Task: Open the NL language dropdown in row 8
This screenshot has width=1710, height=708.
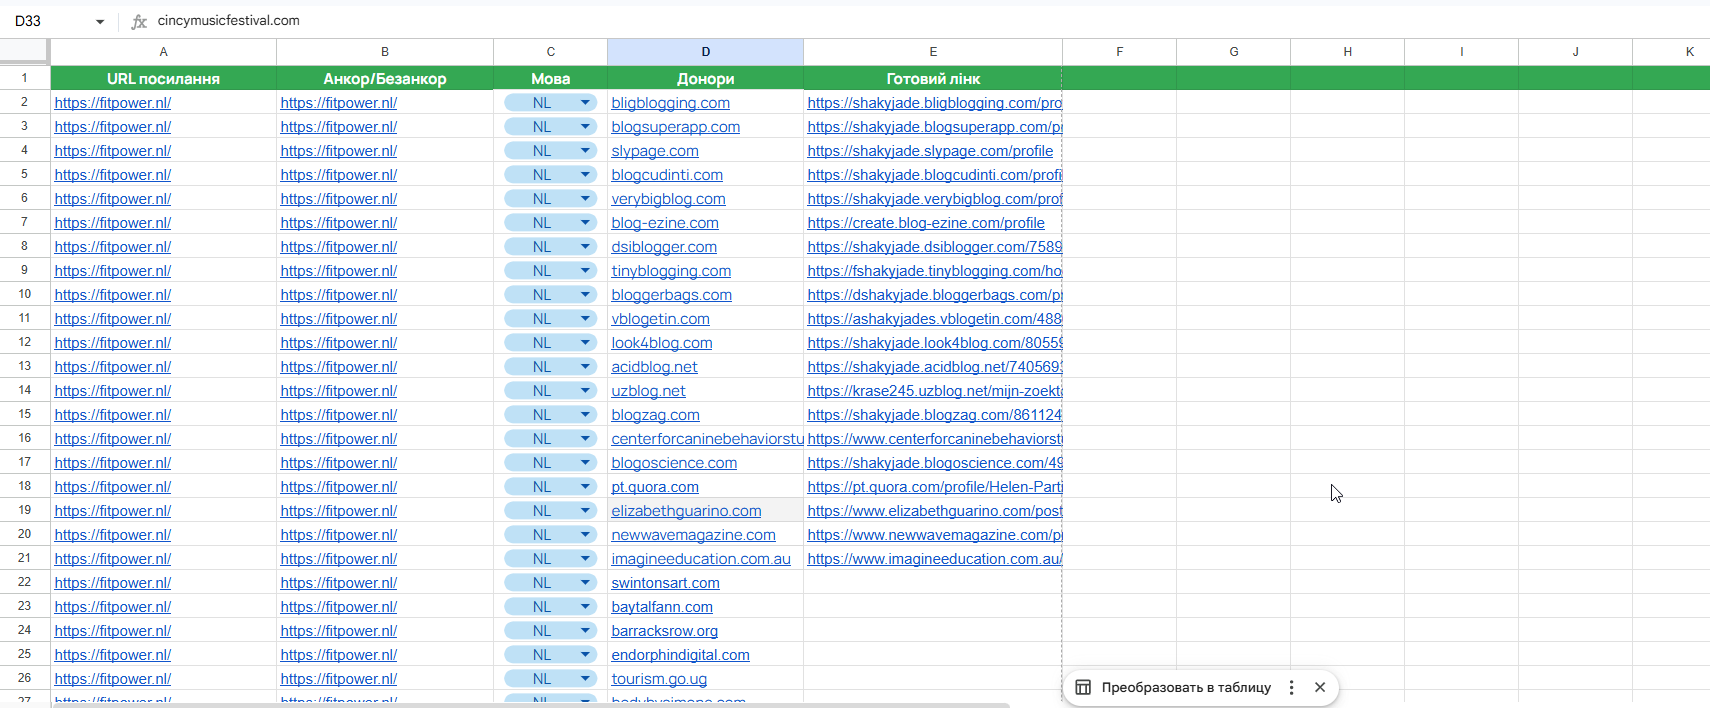Action: [585, 246]
